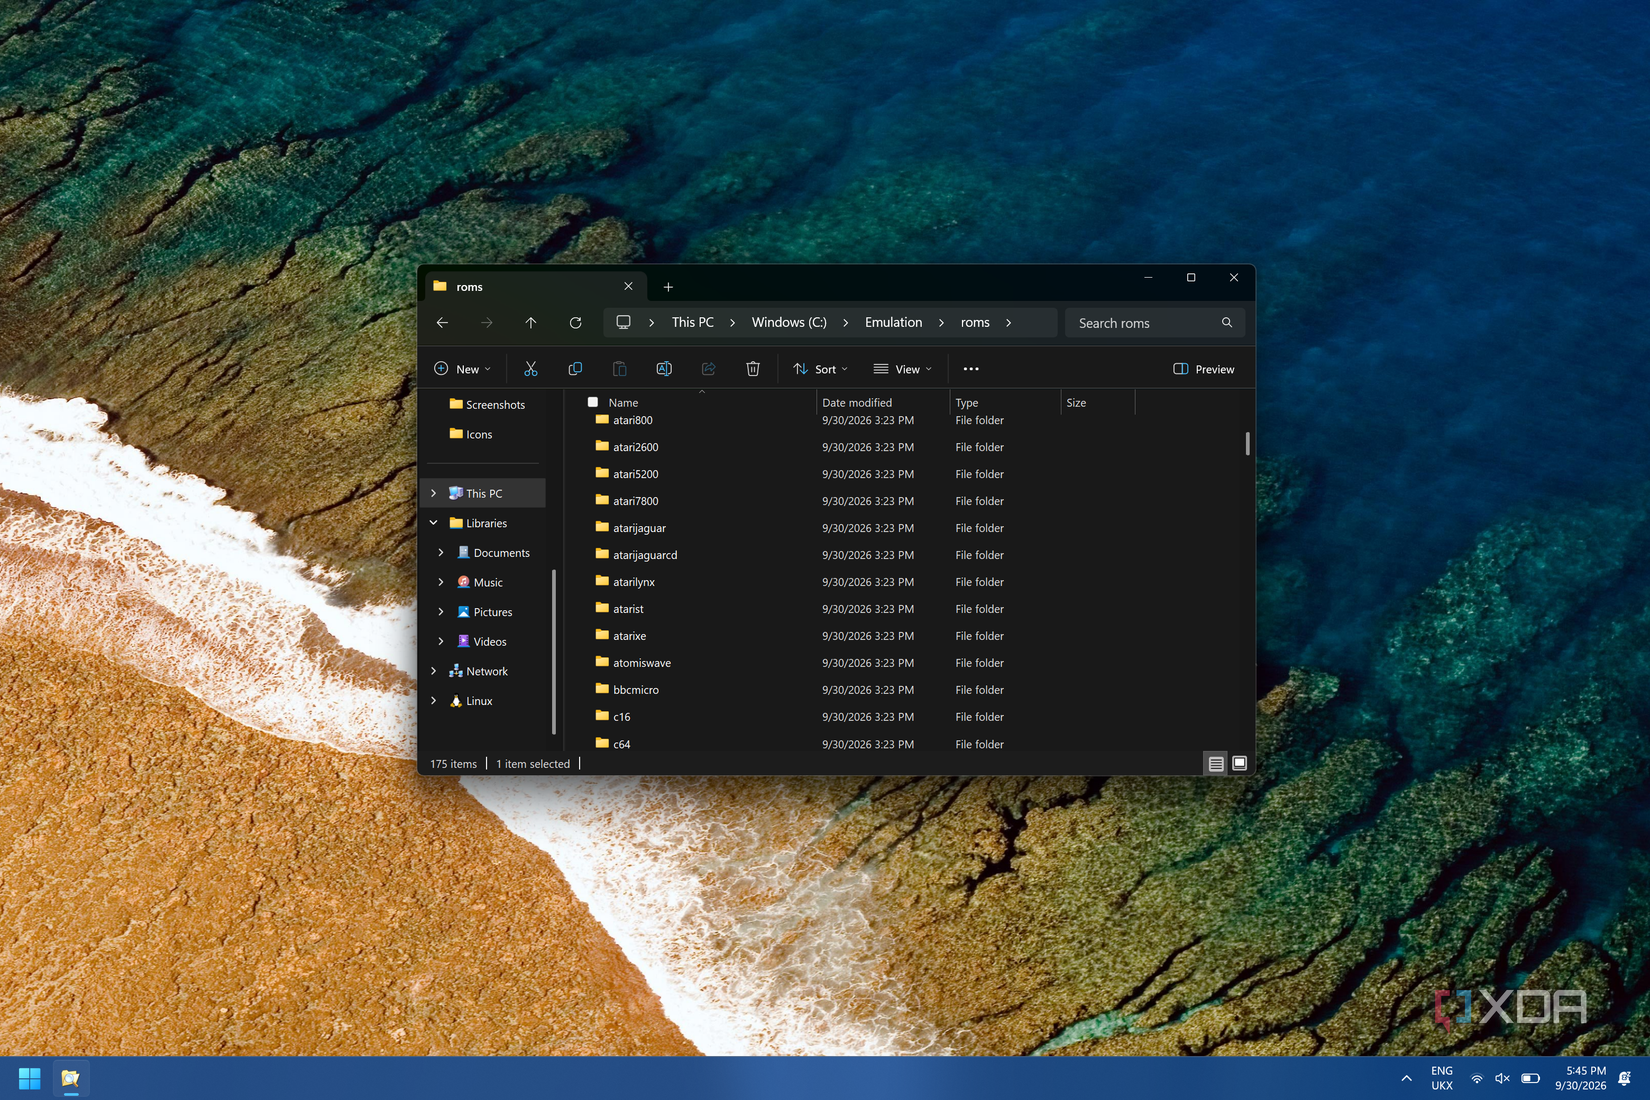Click File Explorer icon on taskbar
The width and height of the screenshot is (1650, 1100).
click(x=70, y=1078)
